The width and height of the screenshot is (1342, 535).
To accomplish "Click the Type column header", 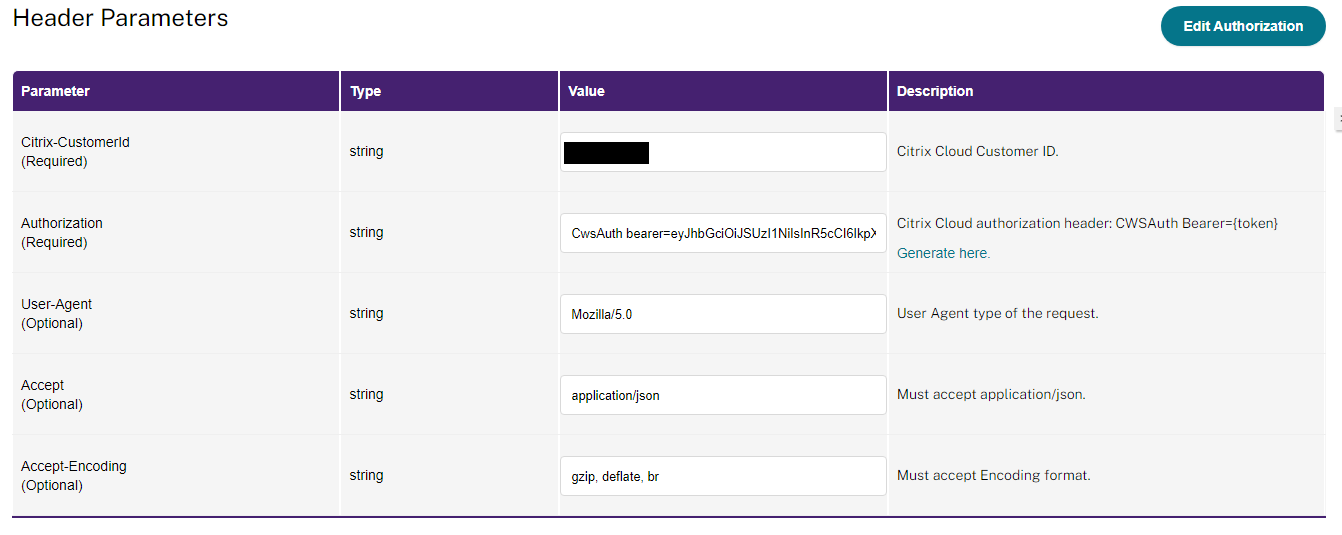I will click(x=366, y=91).
